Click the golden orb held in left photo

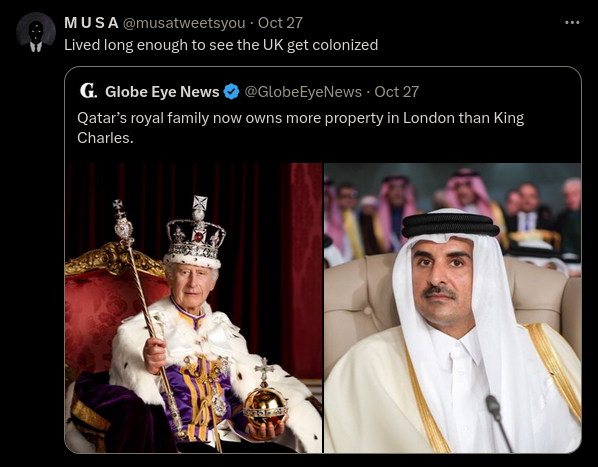(265, 408)
